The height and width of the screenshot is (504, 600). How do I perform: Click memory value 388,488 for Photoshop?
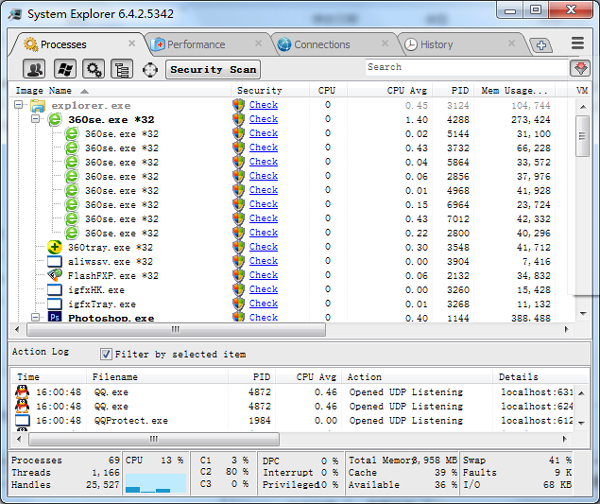click(531, 318)
